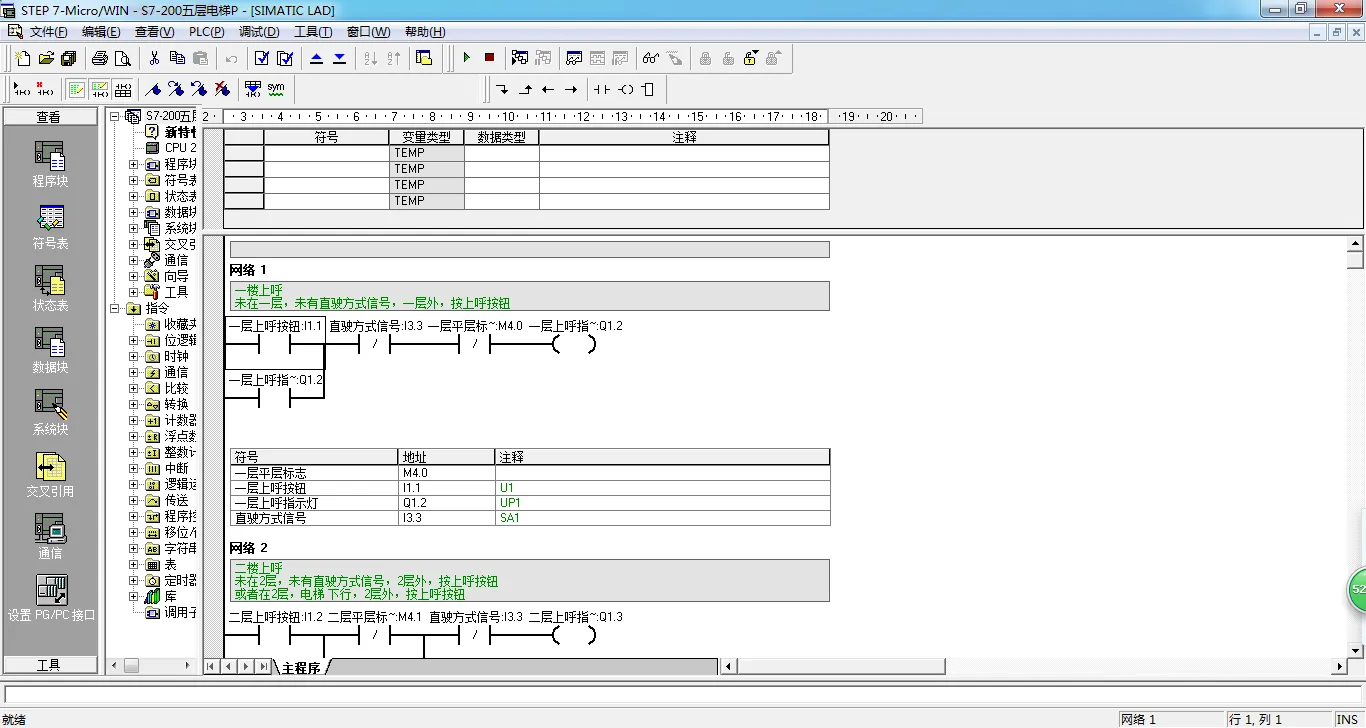
Task: Download to PLC with the blue down-arrow icon
Action: click(340, 58)
